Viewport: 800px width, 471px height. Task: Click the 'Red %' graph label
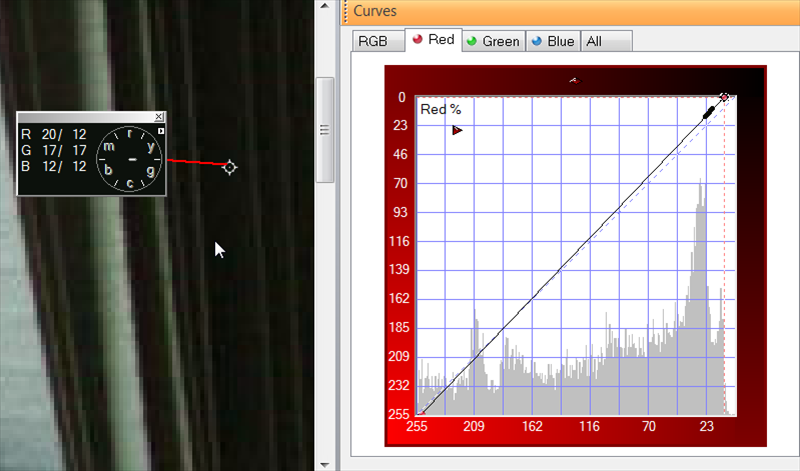[440, 109]
